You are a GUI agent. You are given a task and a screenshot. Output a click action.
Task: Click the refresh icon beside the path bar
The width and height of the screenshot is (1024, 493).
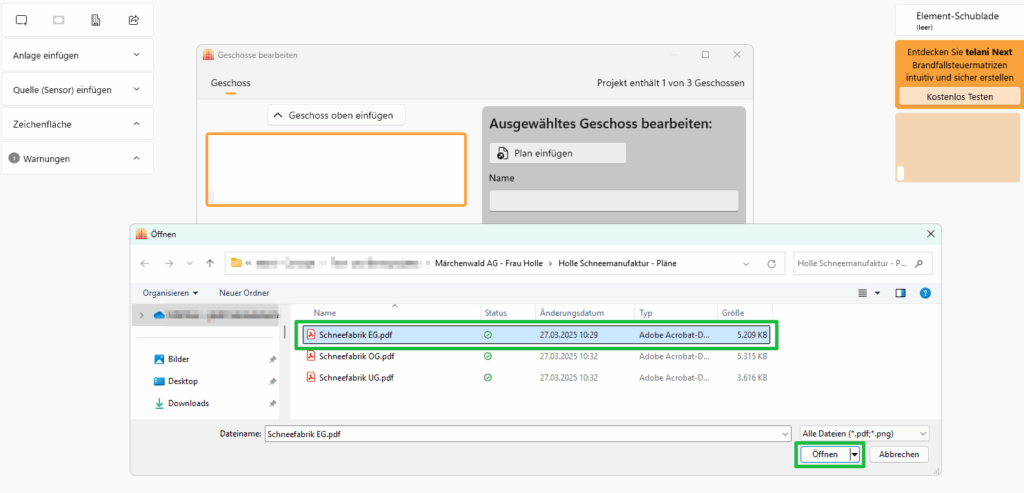(x=770, y=263)
